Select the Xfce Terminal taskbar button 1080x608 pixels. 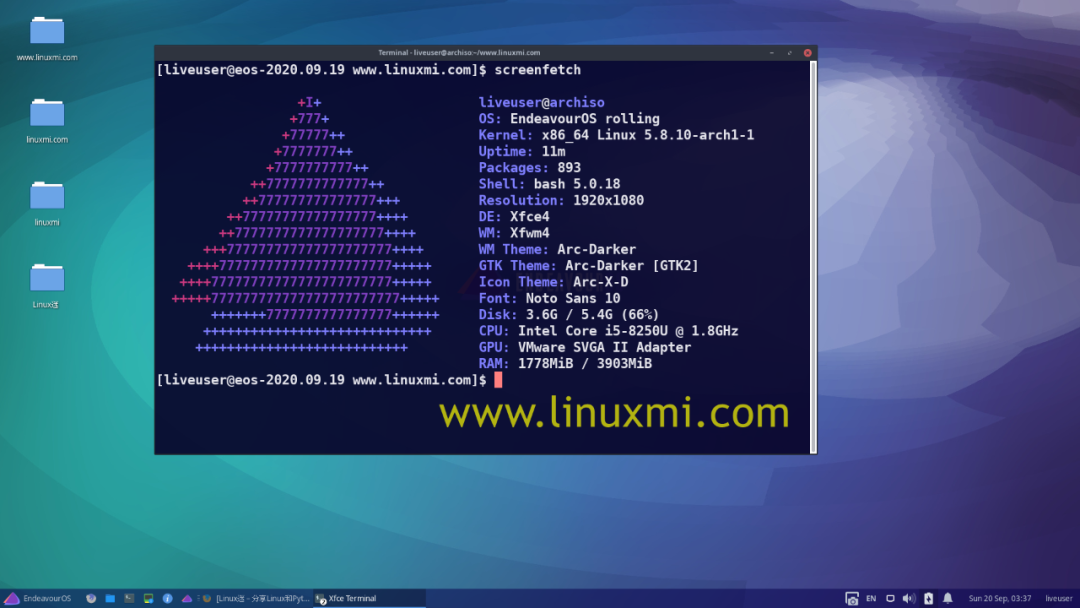coord(369,598)
